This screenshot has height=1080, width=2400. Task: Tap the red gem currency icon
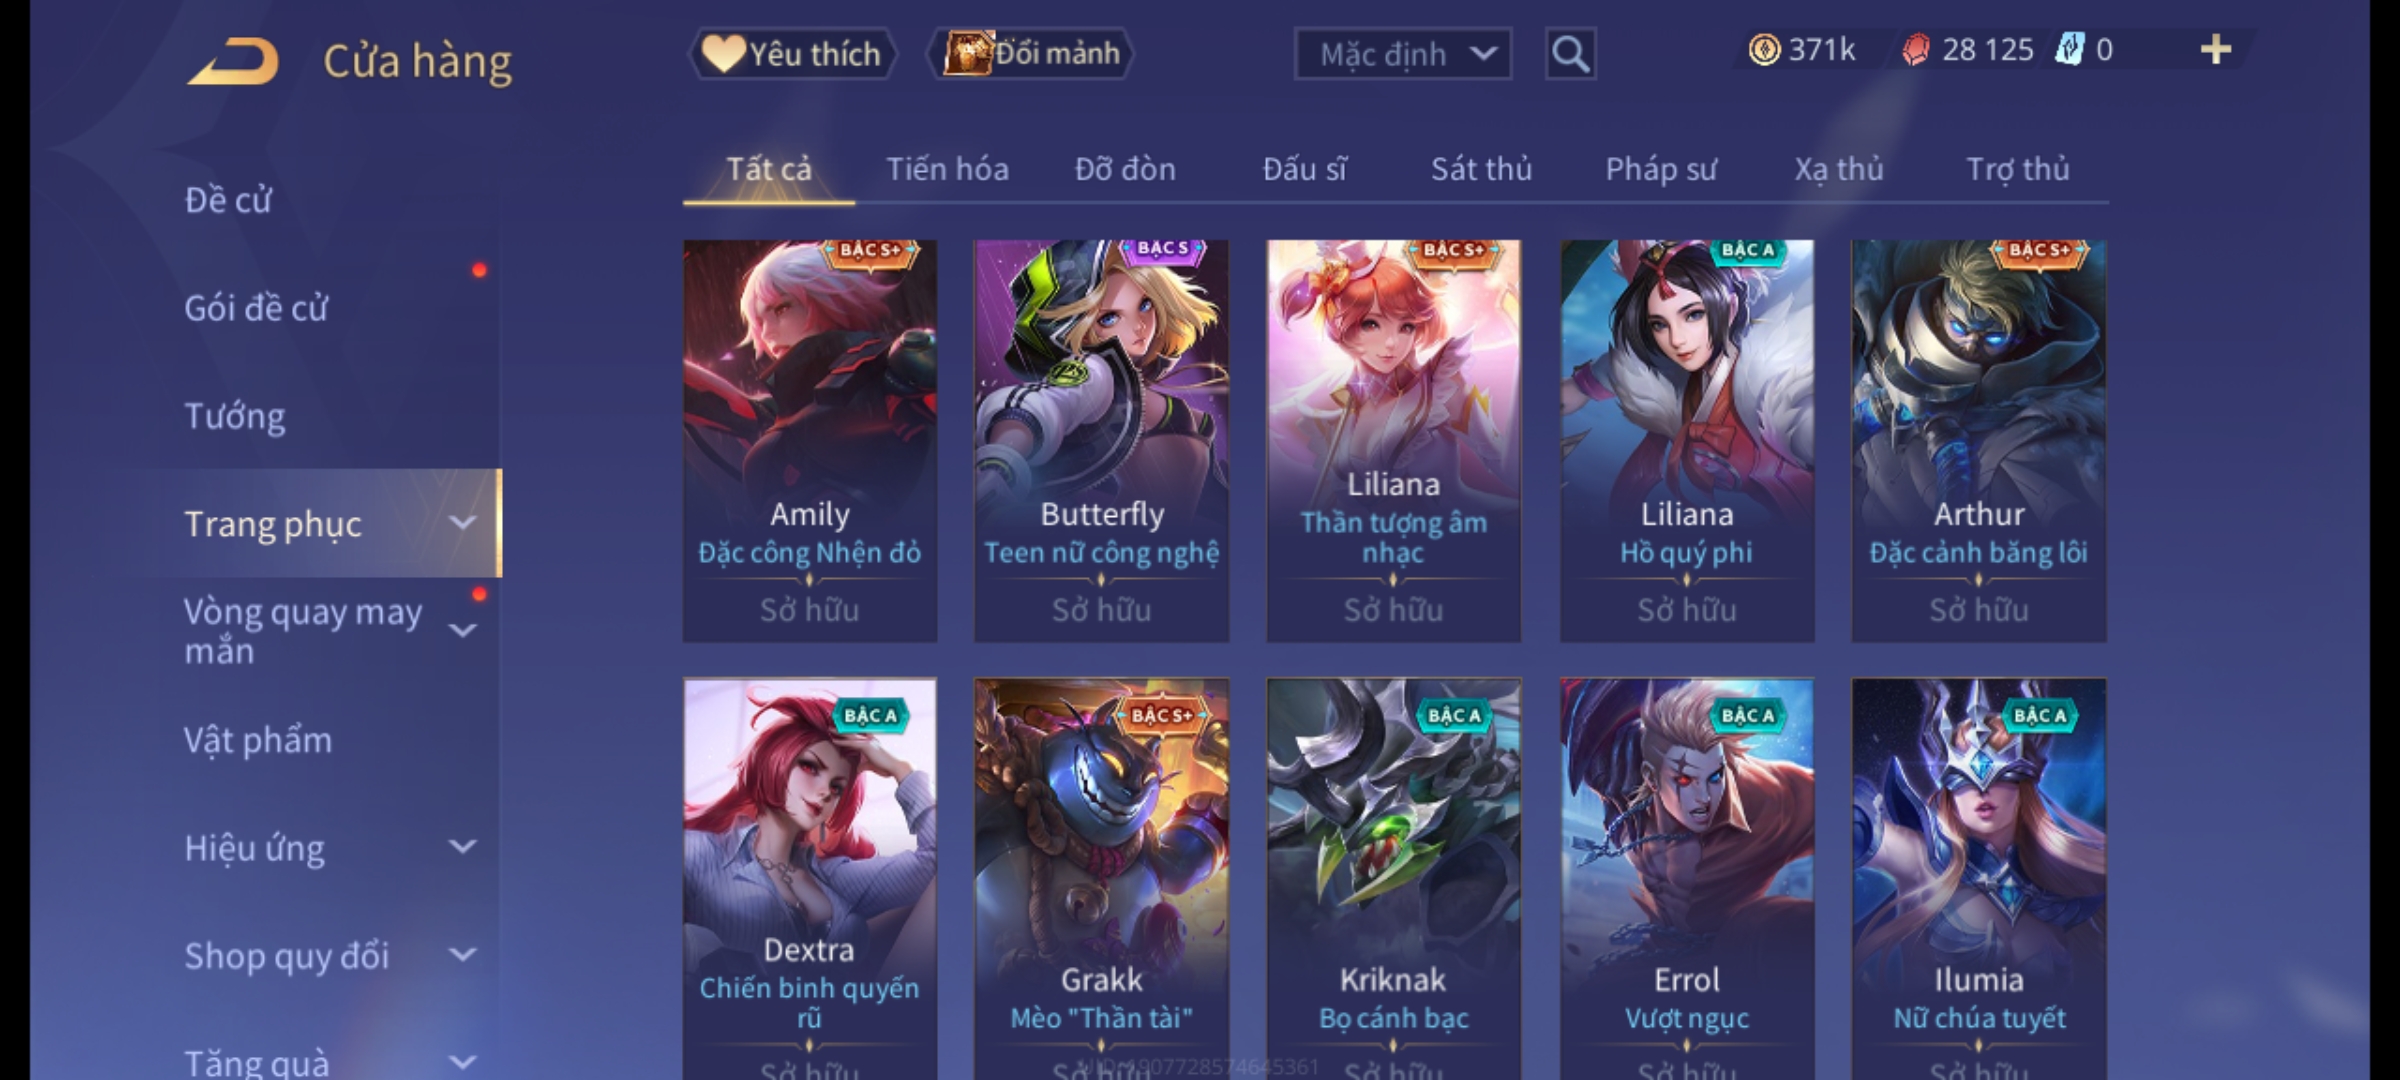coord(1915,50)
